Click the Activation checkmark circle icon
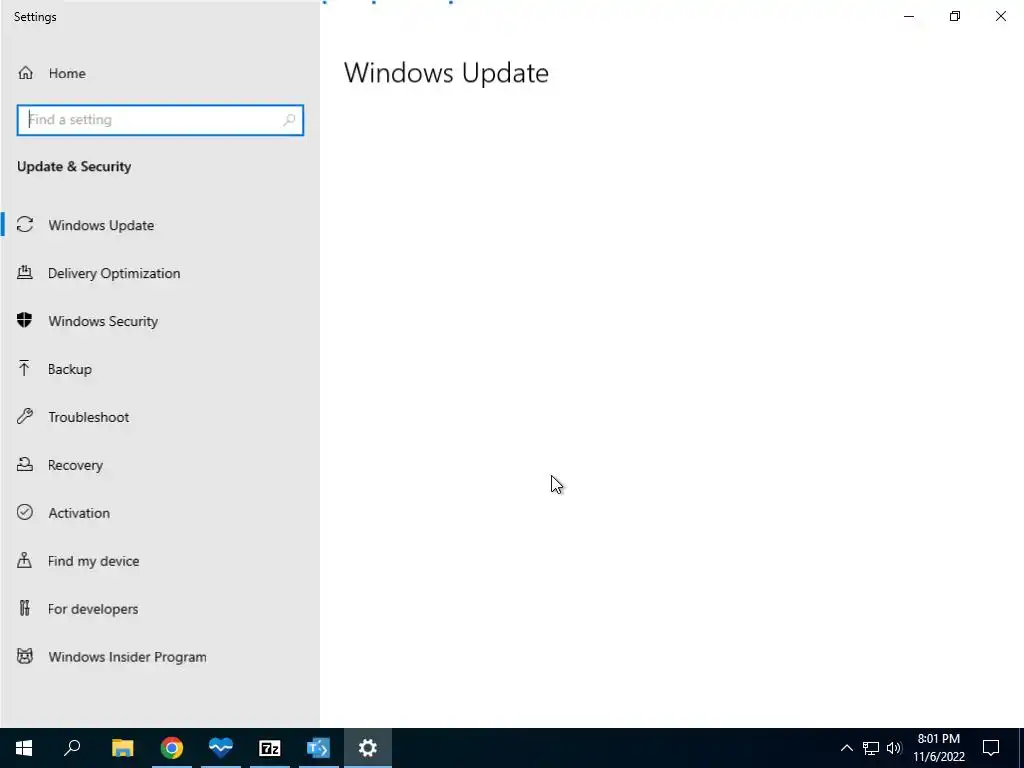This screenshot has height=768, width=1024. pyautogui.click(x=25, y=512)
